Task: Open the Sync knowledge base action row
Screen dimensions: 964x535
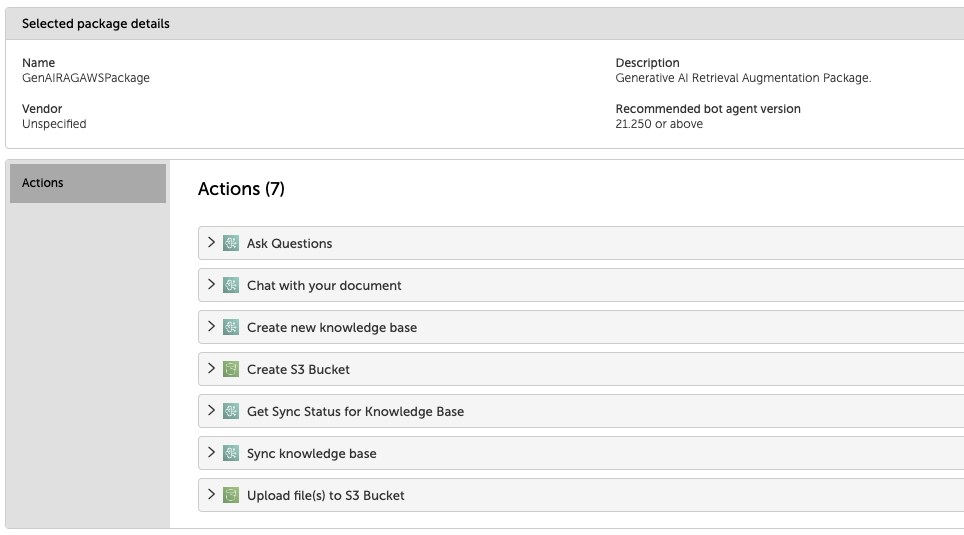Action: tap(312, 454)
